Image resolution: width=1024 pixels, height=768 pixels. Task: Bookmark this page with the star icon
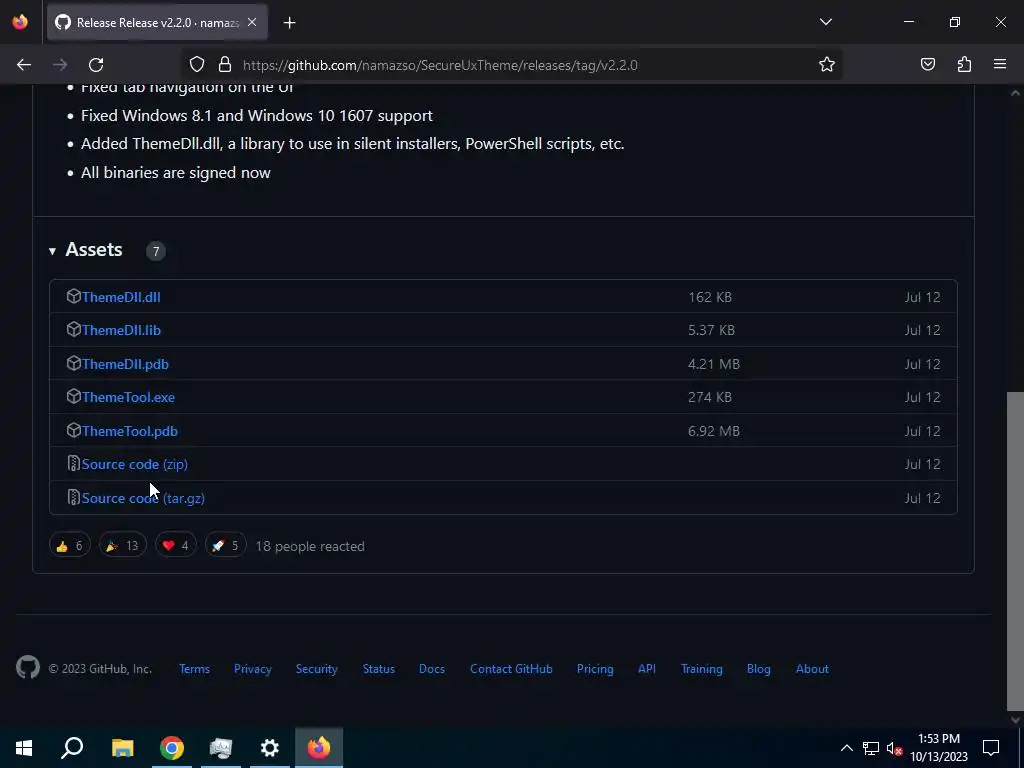(x=827, y=65)
